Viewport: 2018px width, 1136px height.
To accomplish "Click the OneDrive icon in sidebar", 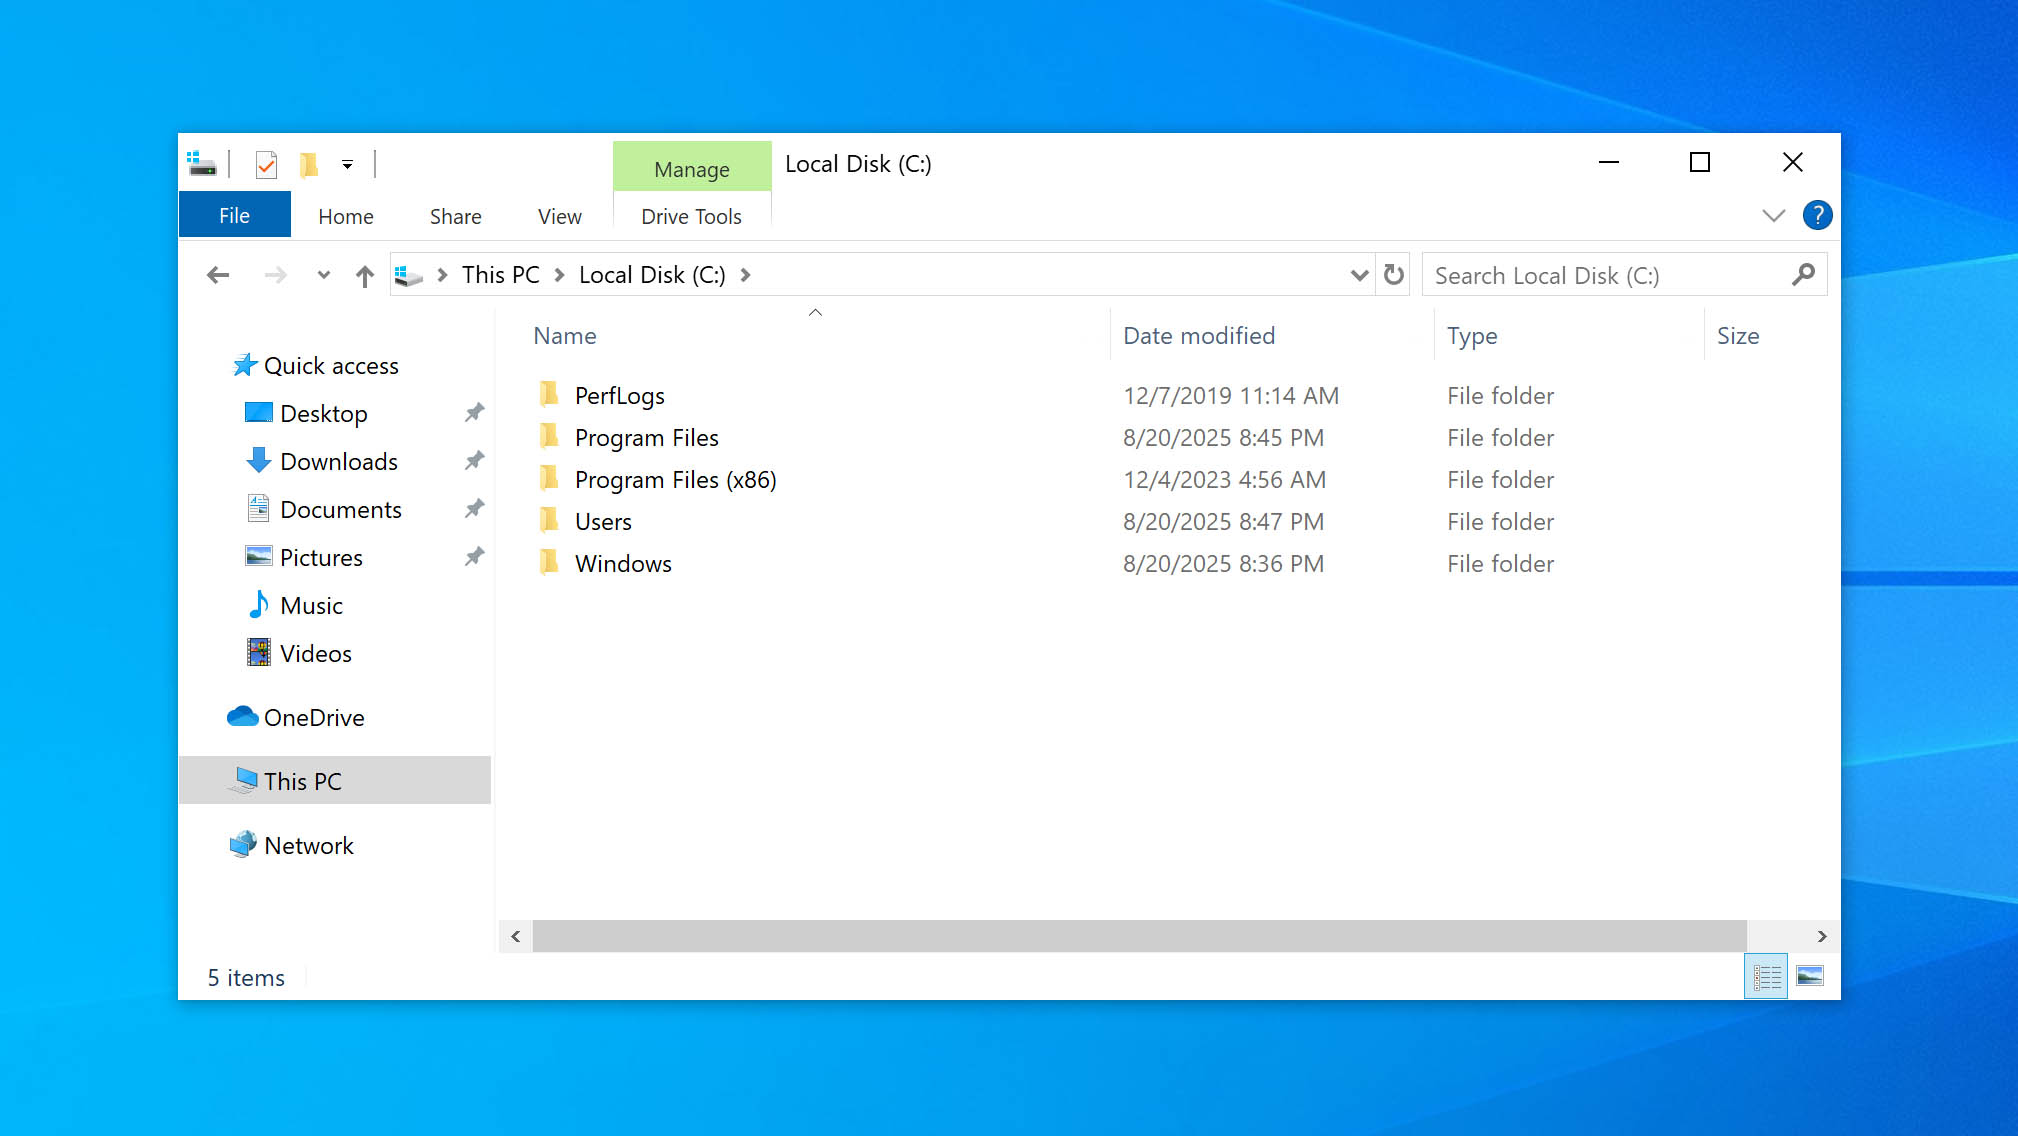I will pyautogui.click(x=241, y=716).
